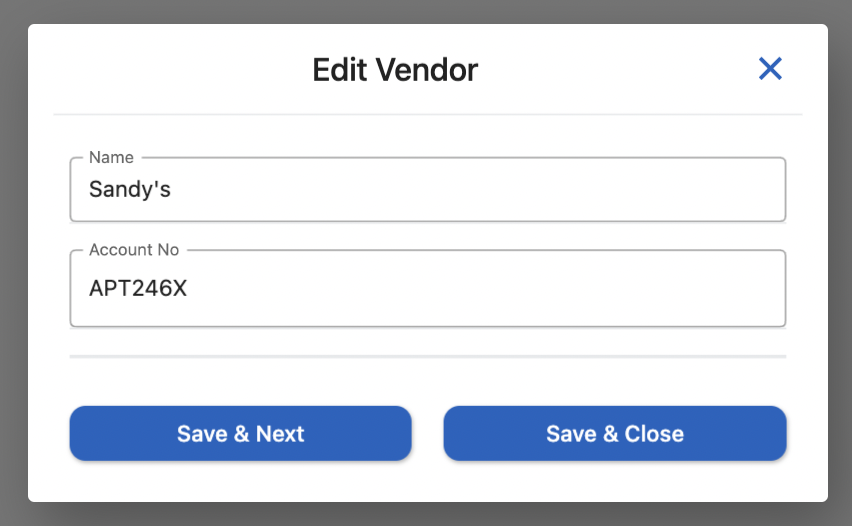The width and height of the screenshot is (852, 526).
Task: Save vendor and go to next
Action: (x=240, y=433)
